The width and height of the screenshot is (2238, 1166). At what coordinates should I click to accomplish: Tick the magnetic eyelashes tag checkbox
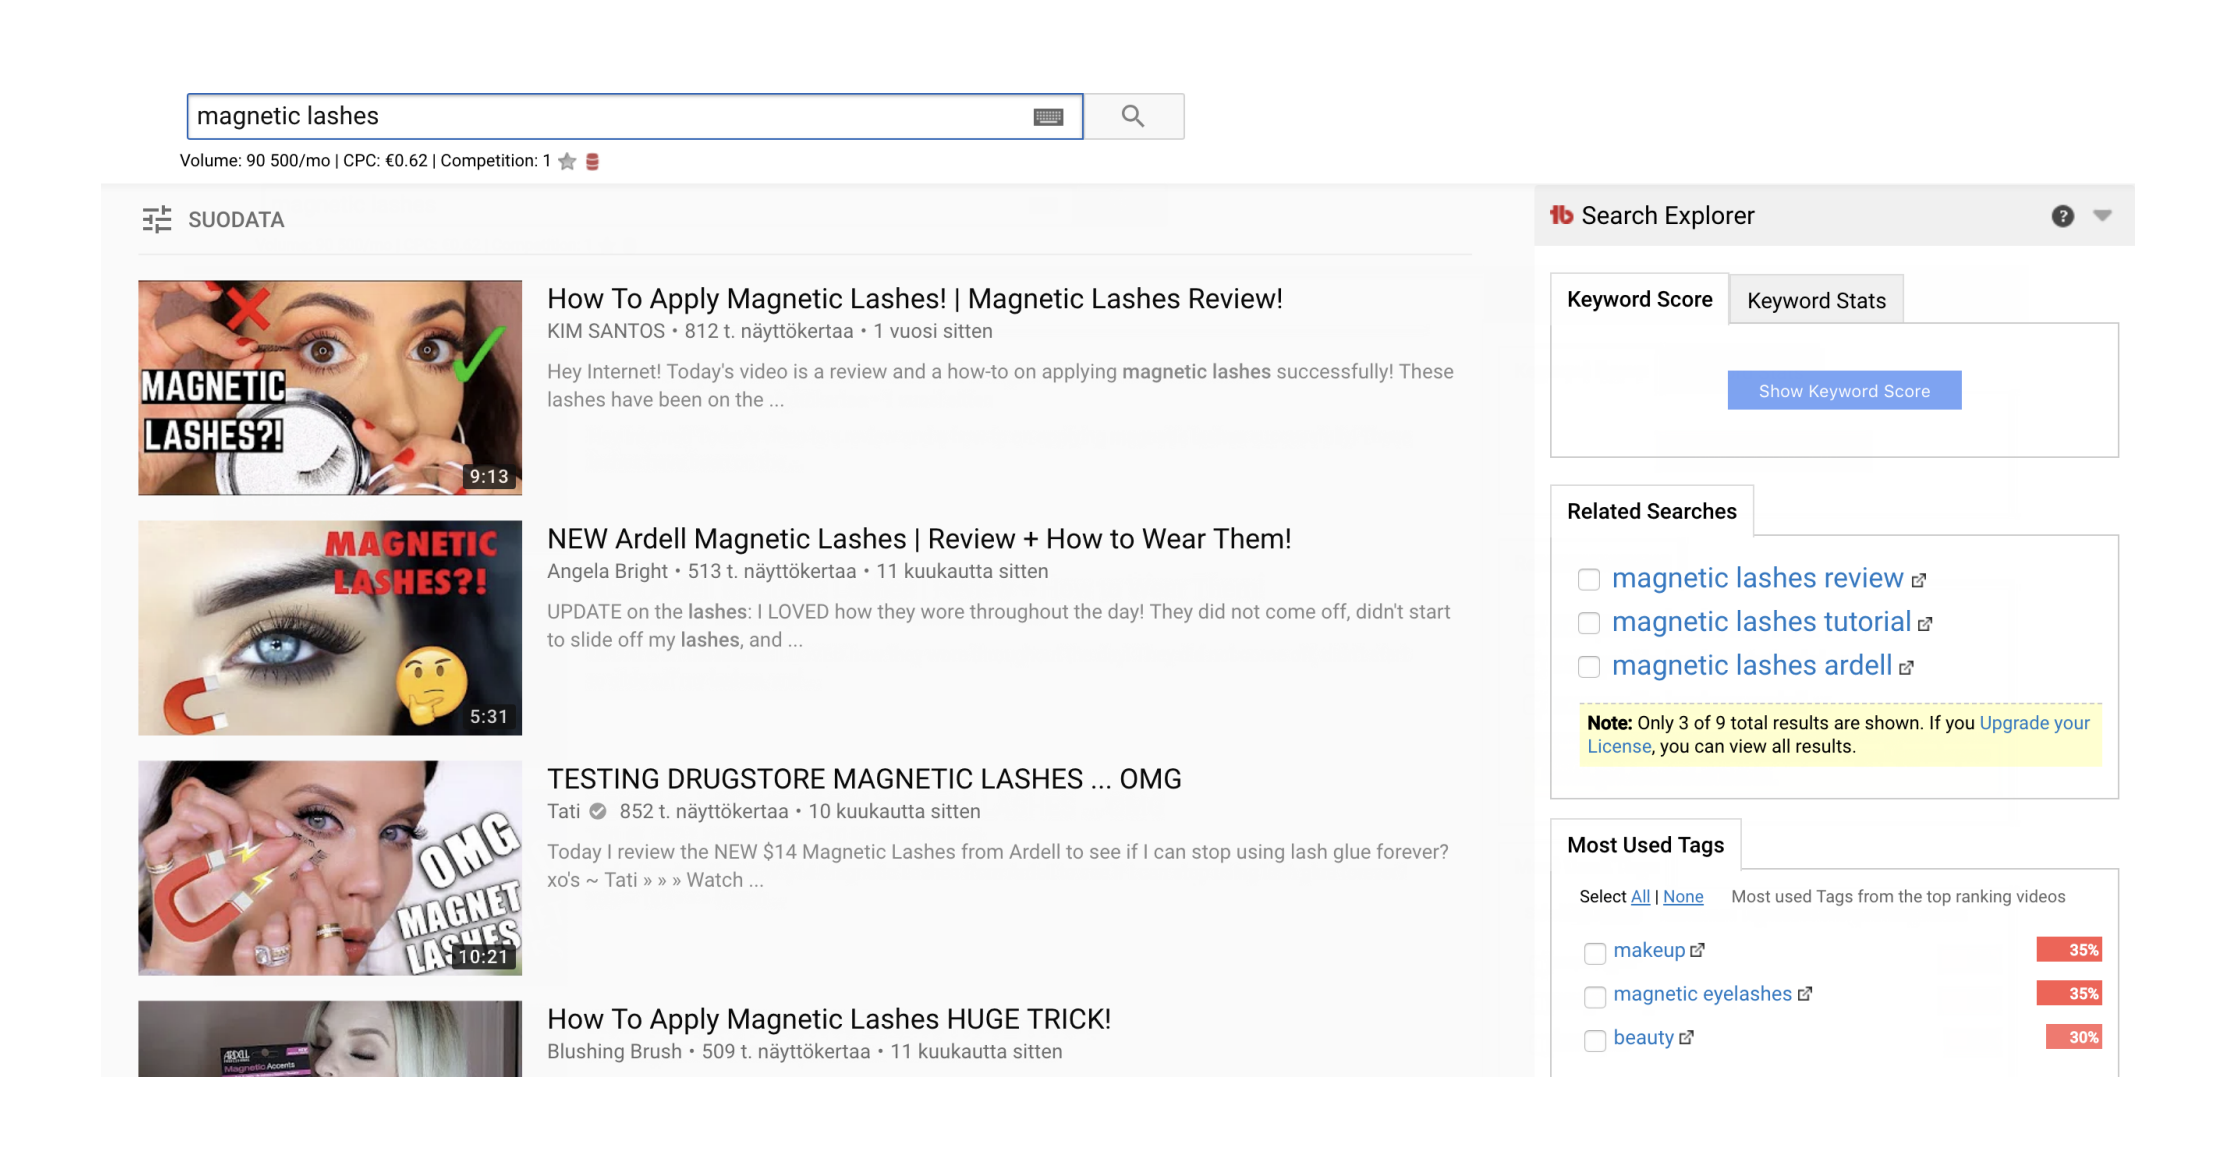[x=1595, y=997]
